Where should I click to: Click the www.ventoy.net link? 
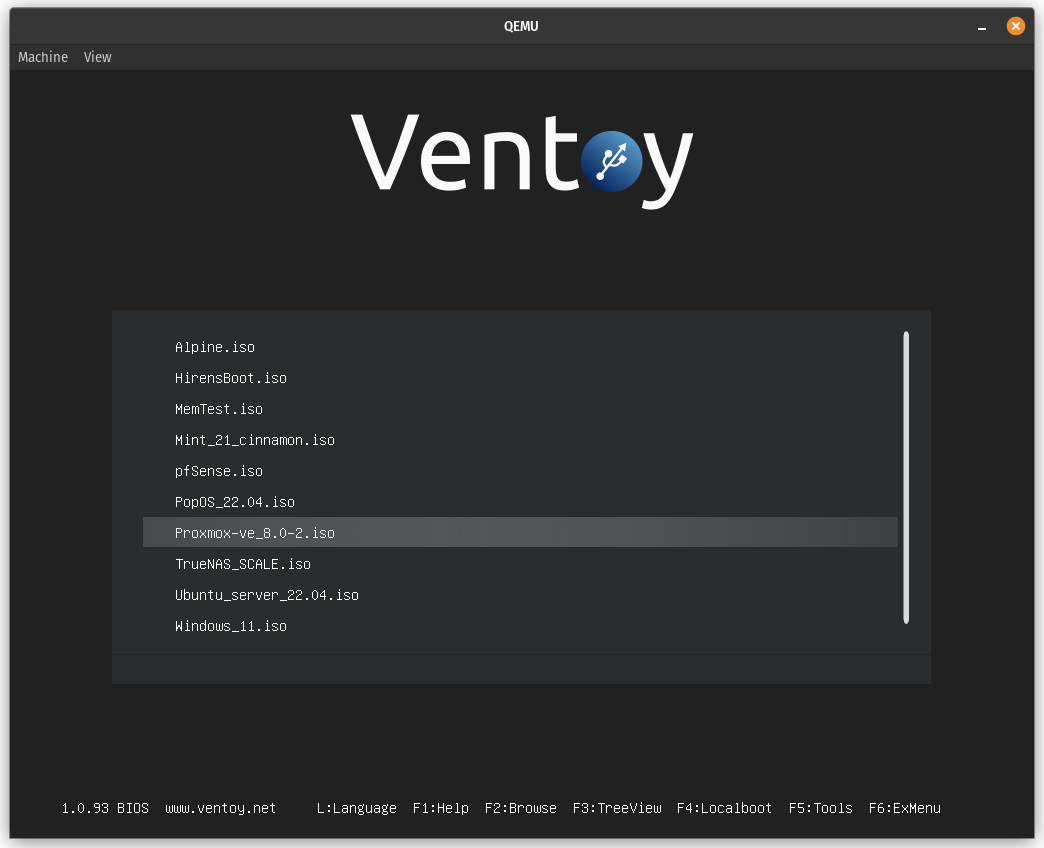tap(220, 808)
